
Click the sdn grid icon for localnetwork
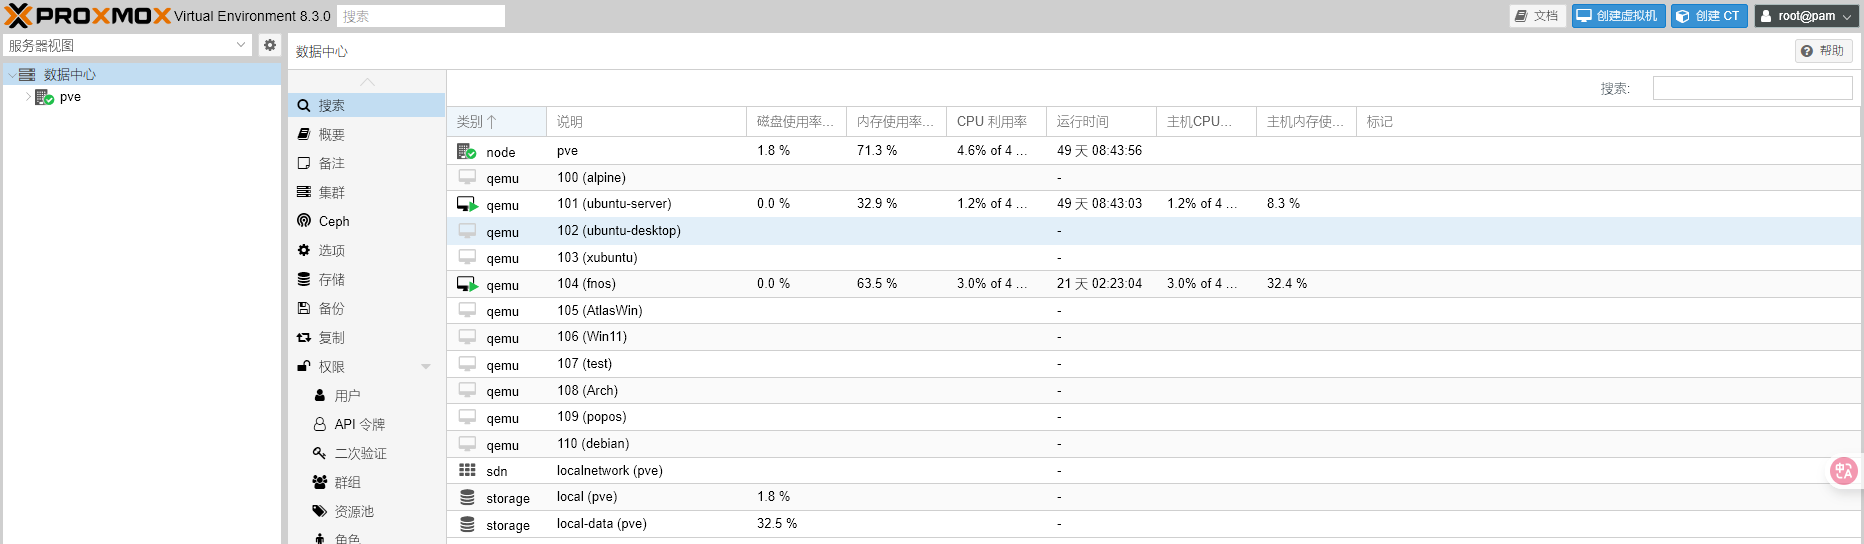point(467,470)
